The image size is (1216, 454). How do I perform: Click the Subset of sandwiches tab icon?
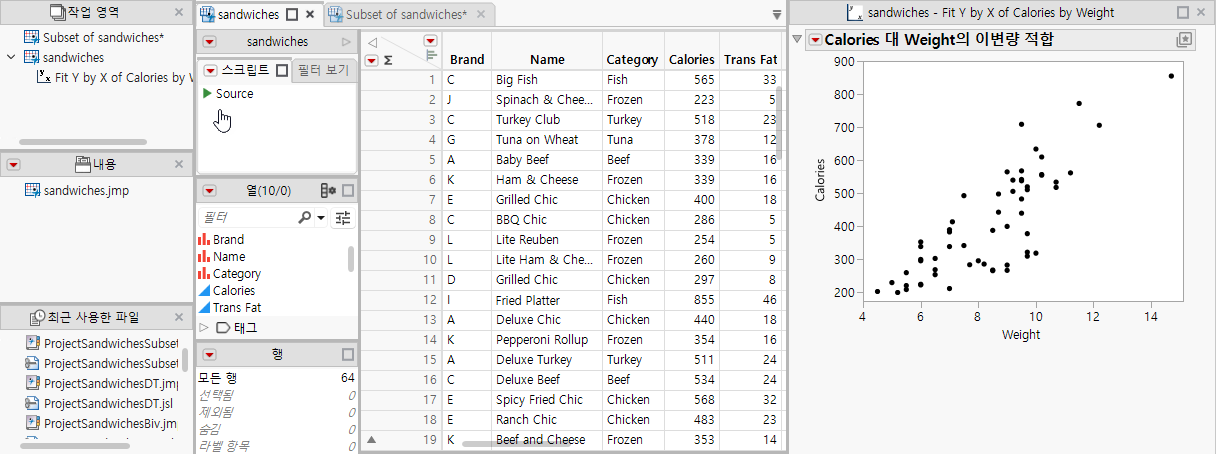coord(336,15)
